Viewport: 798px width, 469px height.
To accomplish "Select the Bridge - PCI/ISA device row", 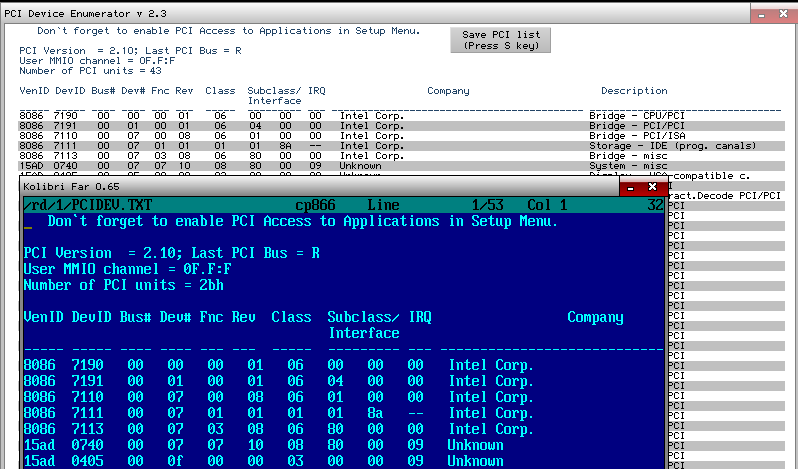I will pyautogui.click(x=400, y=136).
